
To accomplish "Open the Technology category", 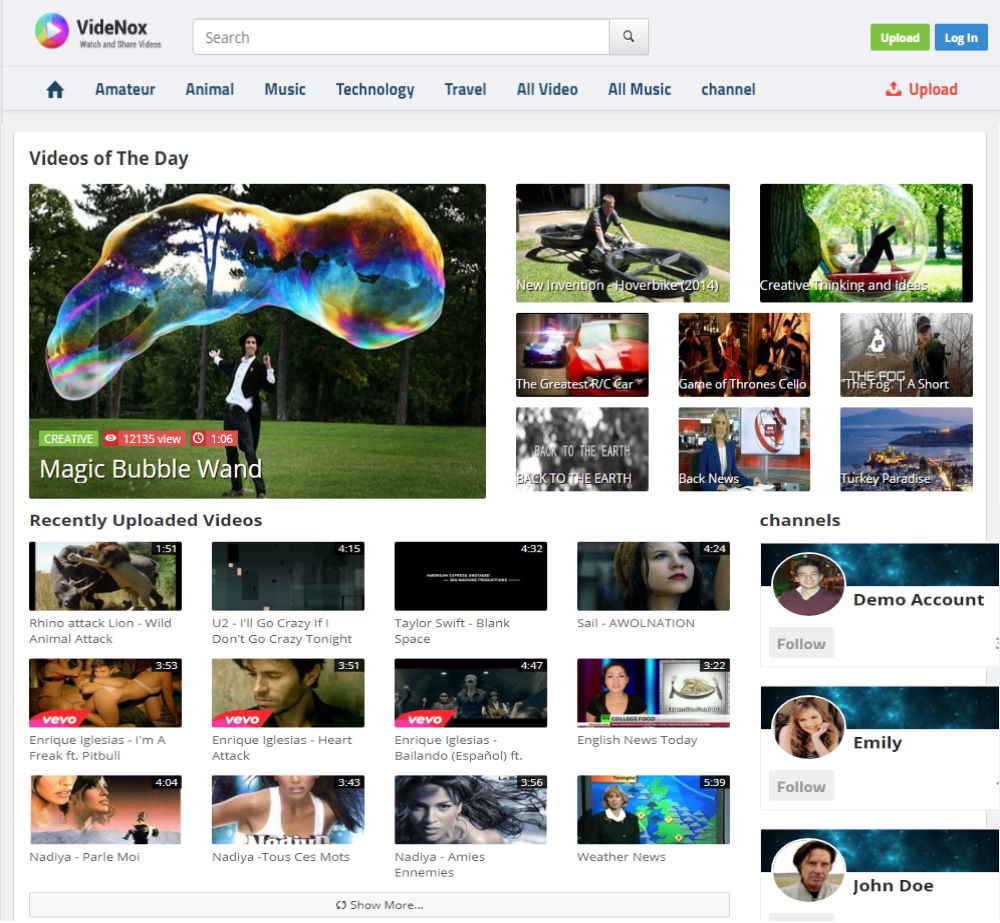I will click(x=375, y=89).
